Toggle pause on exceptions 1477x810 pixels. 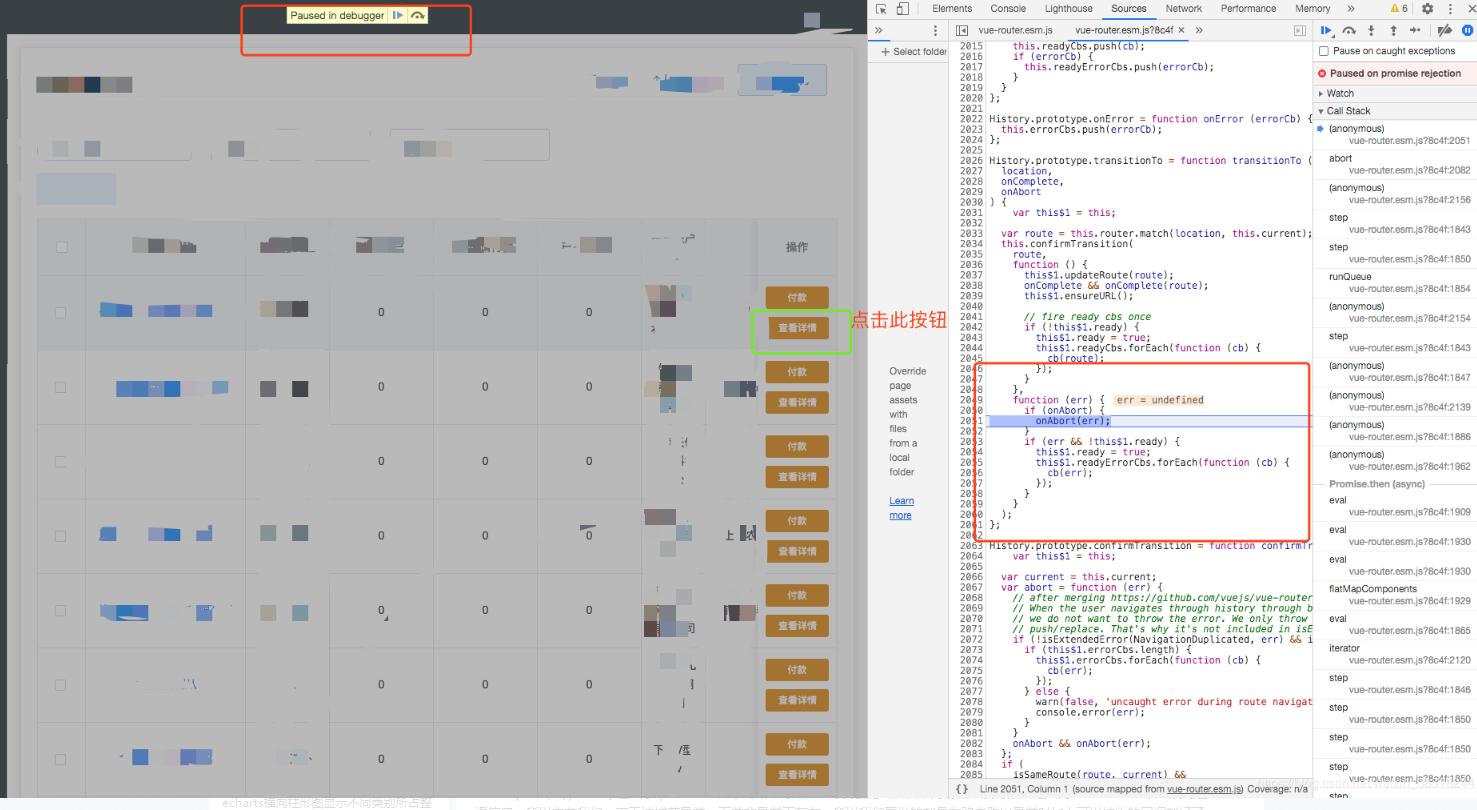[1468, 30]
